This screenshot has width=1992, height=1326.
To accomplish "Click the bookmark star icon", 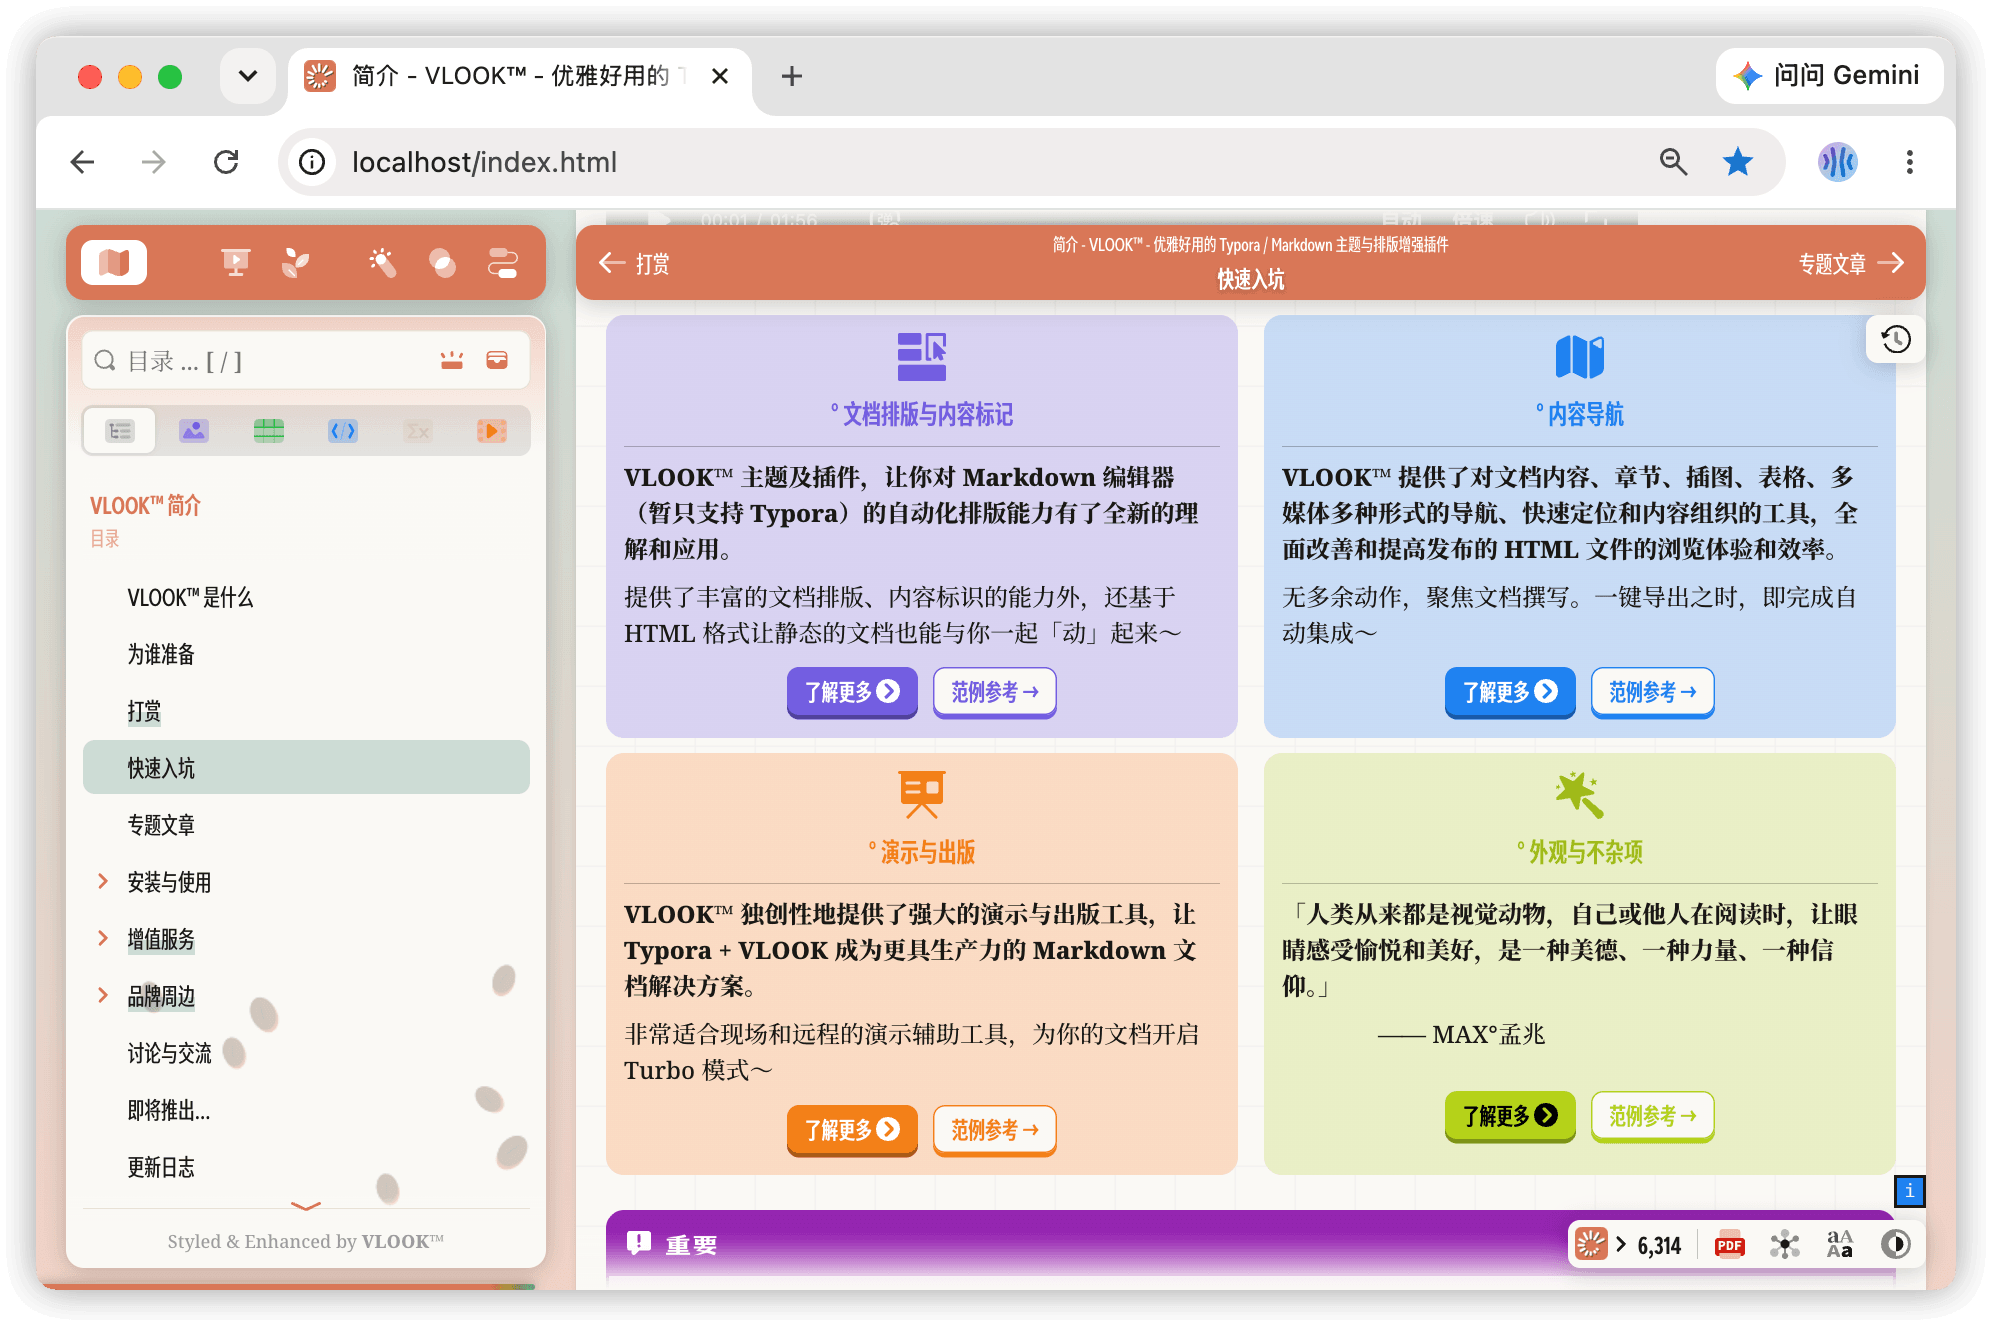I will point(1738,162).
